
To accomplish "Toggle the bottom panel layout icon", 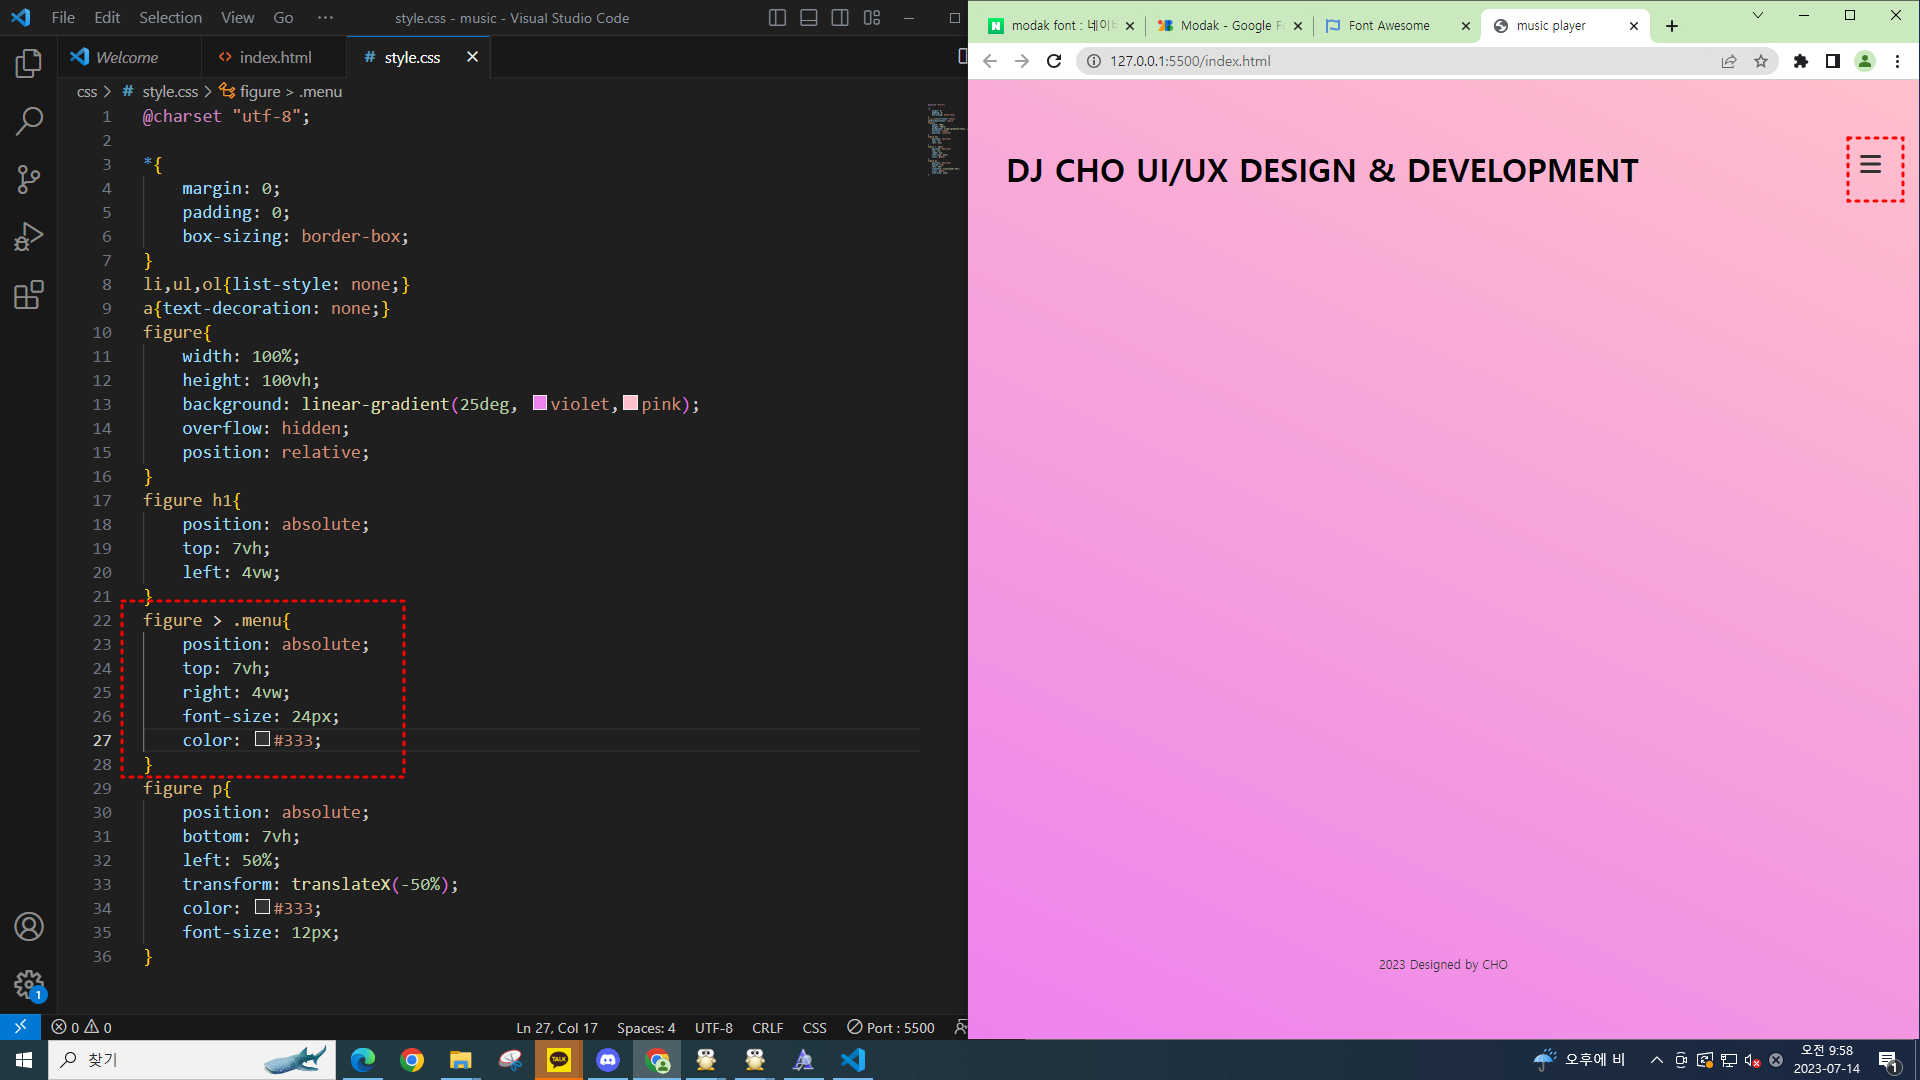I will coord(809,18).
